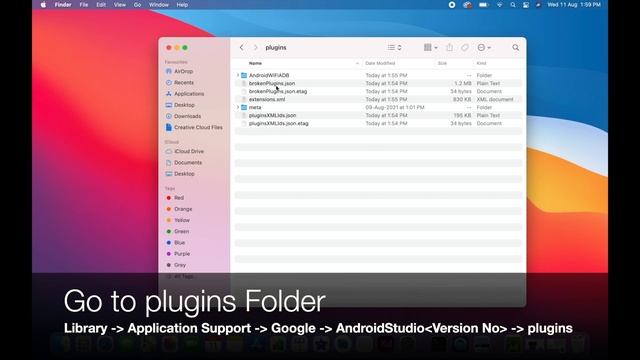The width and height of the screenshot is (640, 360).
Task: Open the Apple menu
Action: pos(43,5)
